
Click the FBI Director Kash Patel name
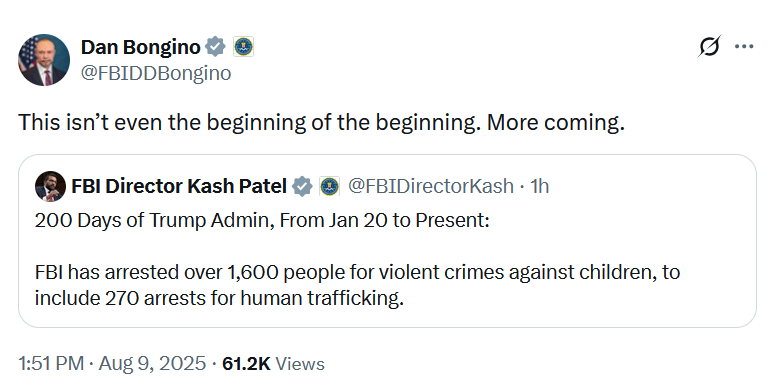(x=179, y=186)
